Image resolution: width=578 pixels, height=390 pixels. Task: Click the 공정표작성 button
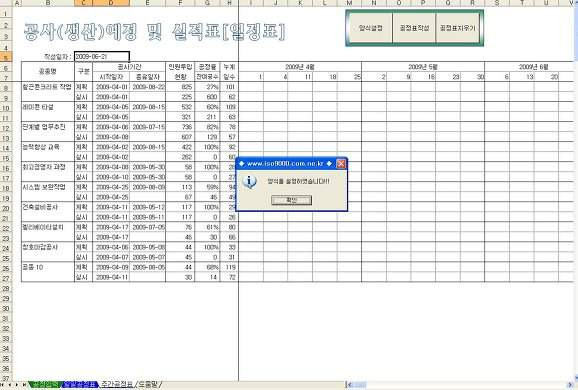(x=414, y=28)
